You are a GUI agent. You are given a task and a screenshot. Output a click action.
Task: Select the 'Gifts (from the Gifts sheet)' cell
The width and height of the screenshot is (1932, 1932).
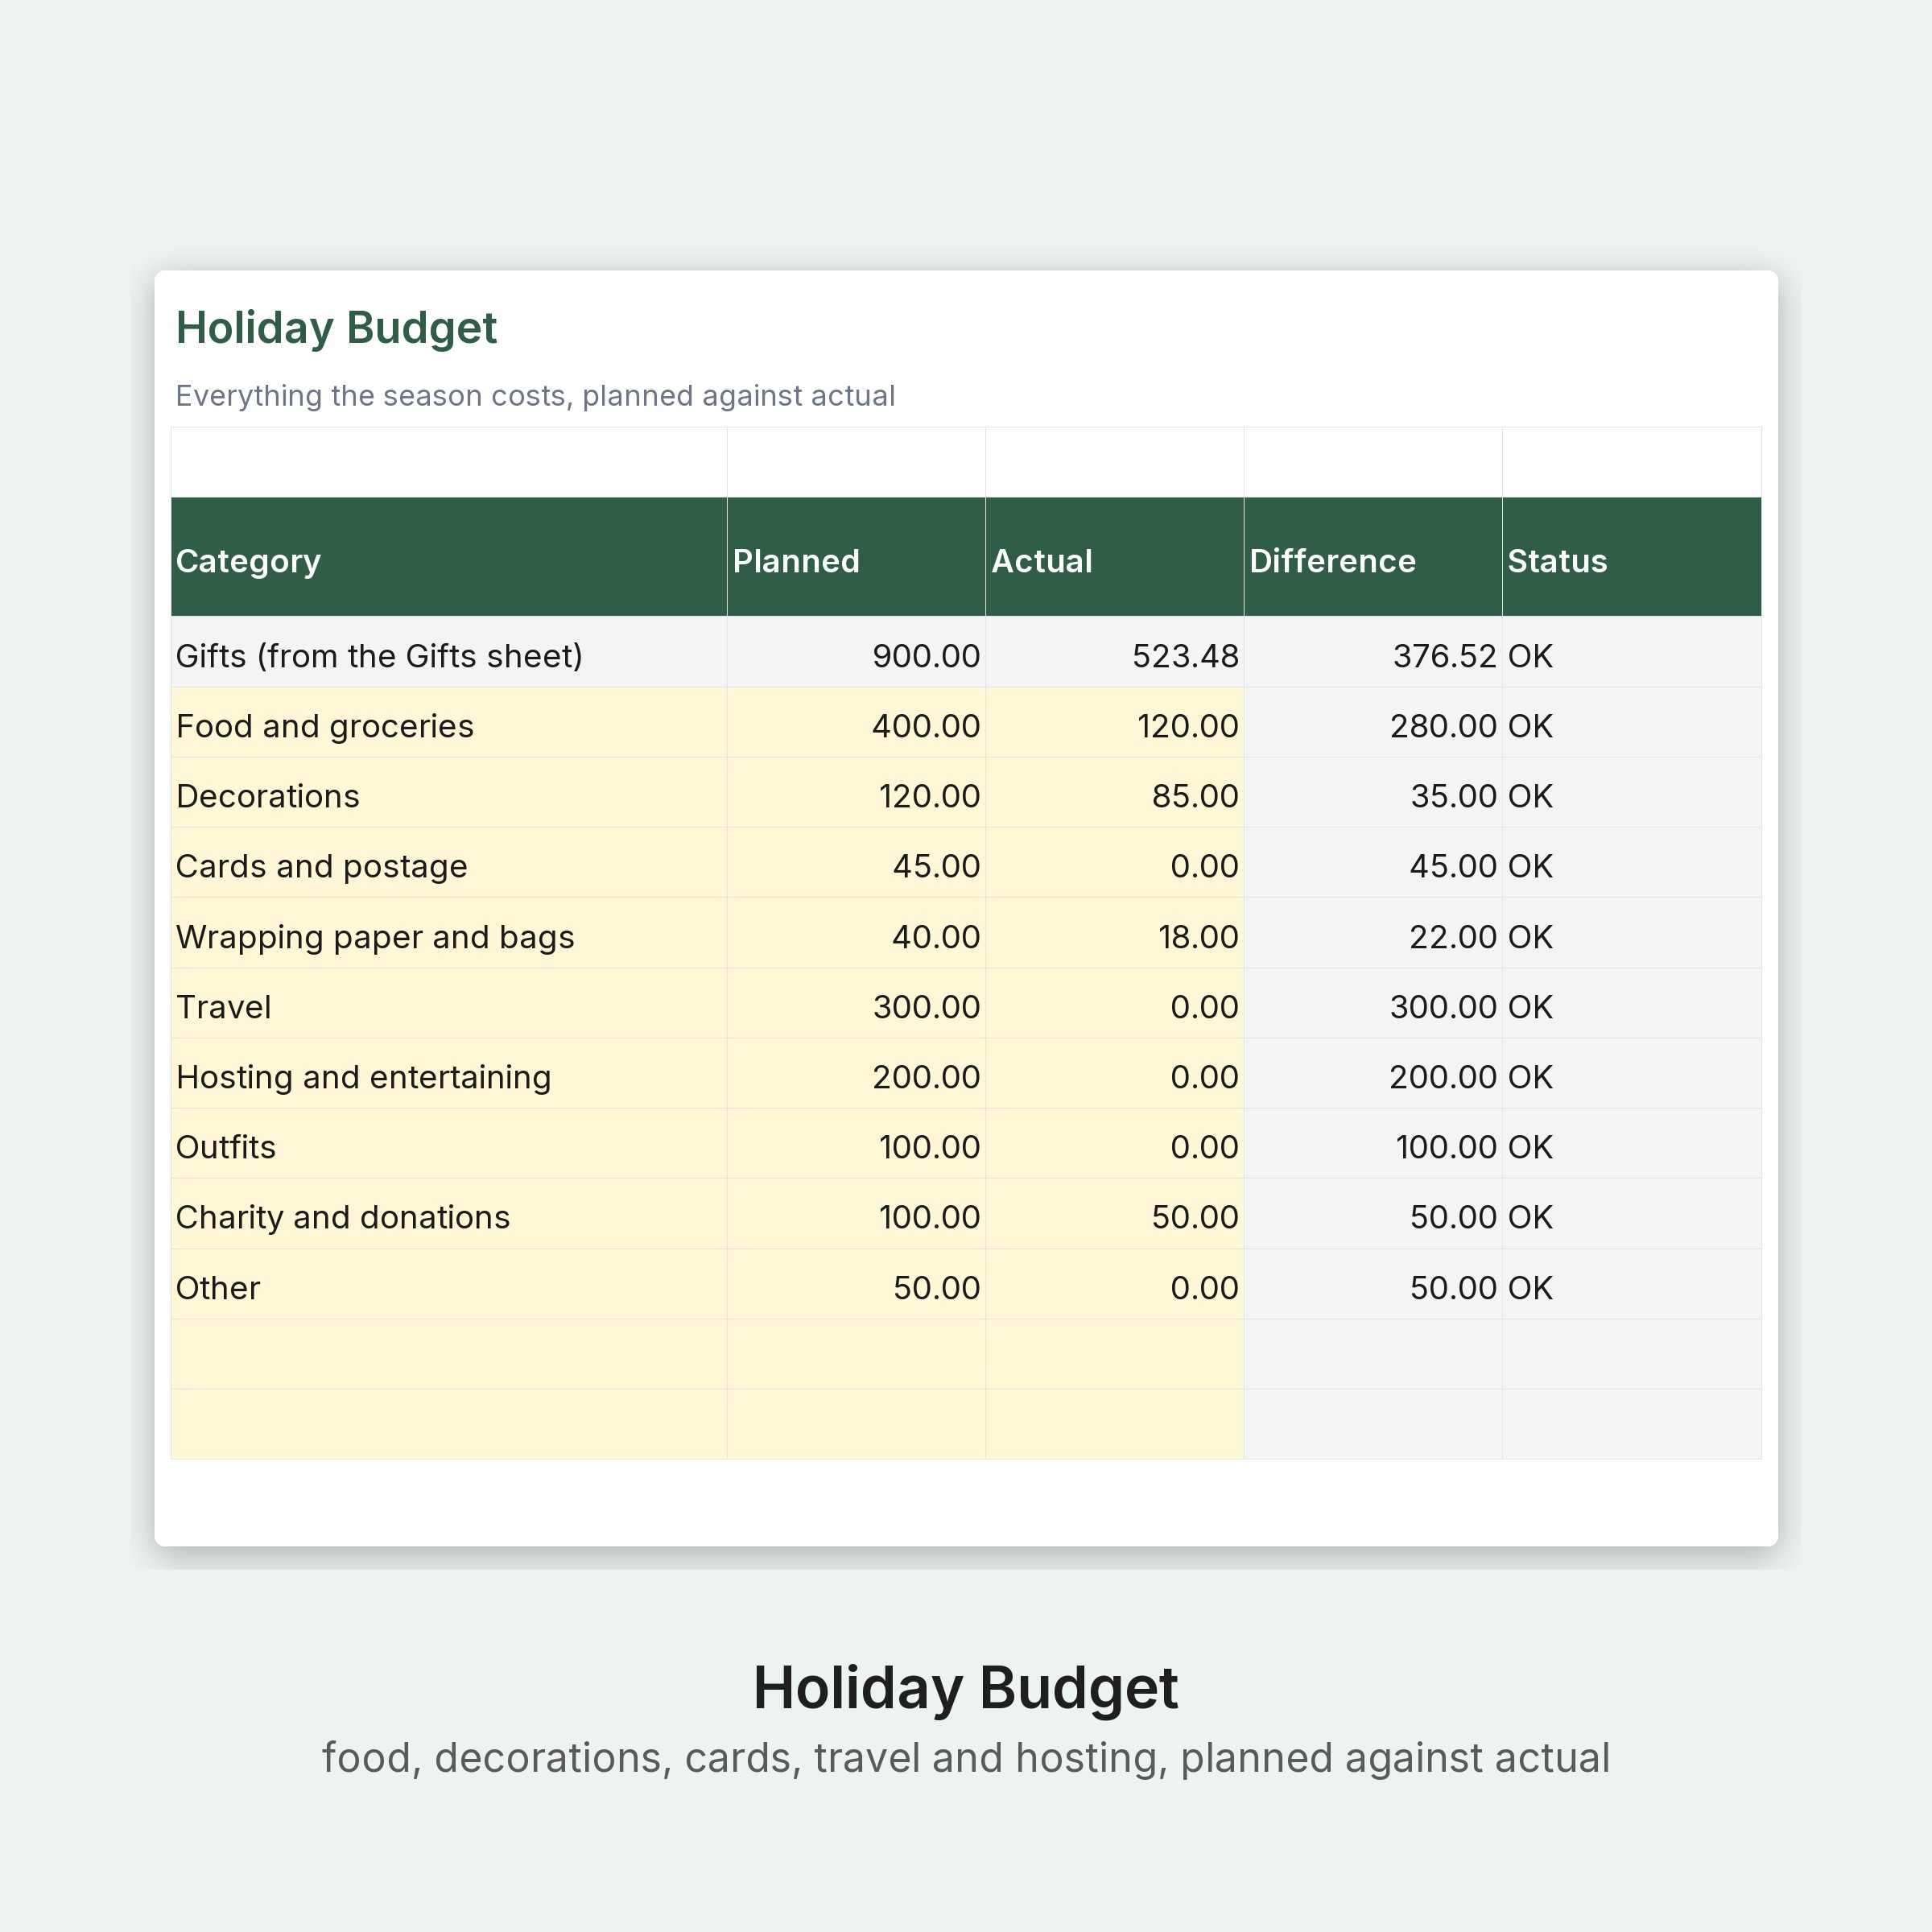point(449,652)
